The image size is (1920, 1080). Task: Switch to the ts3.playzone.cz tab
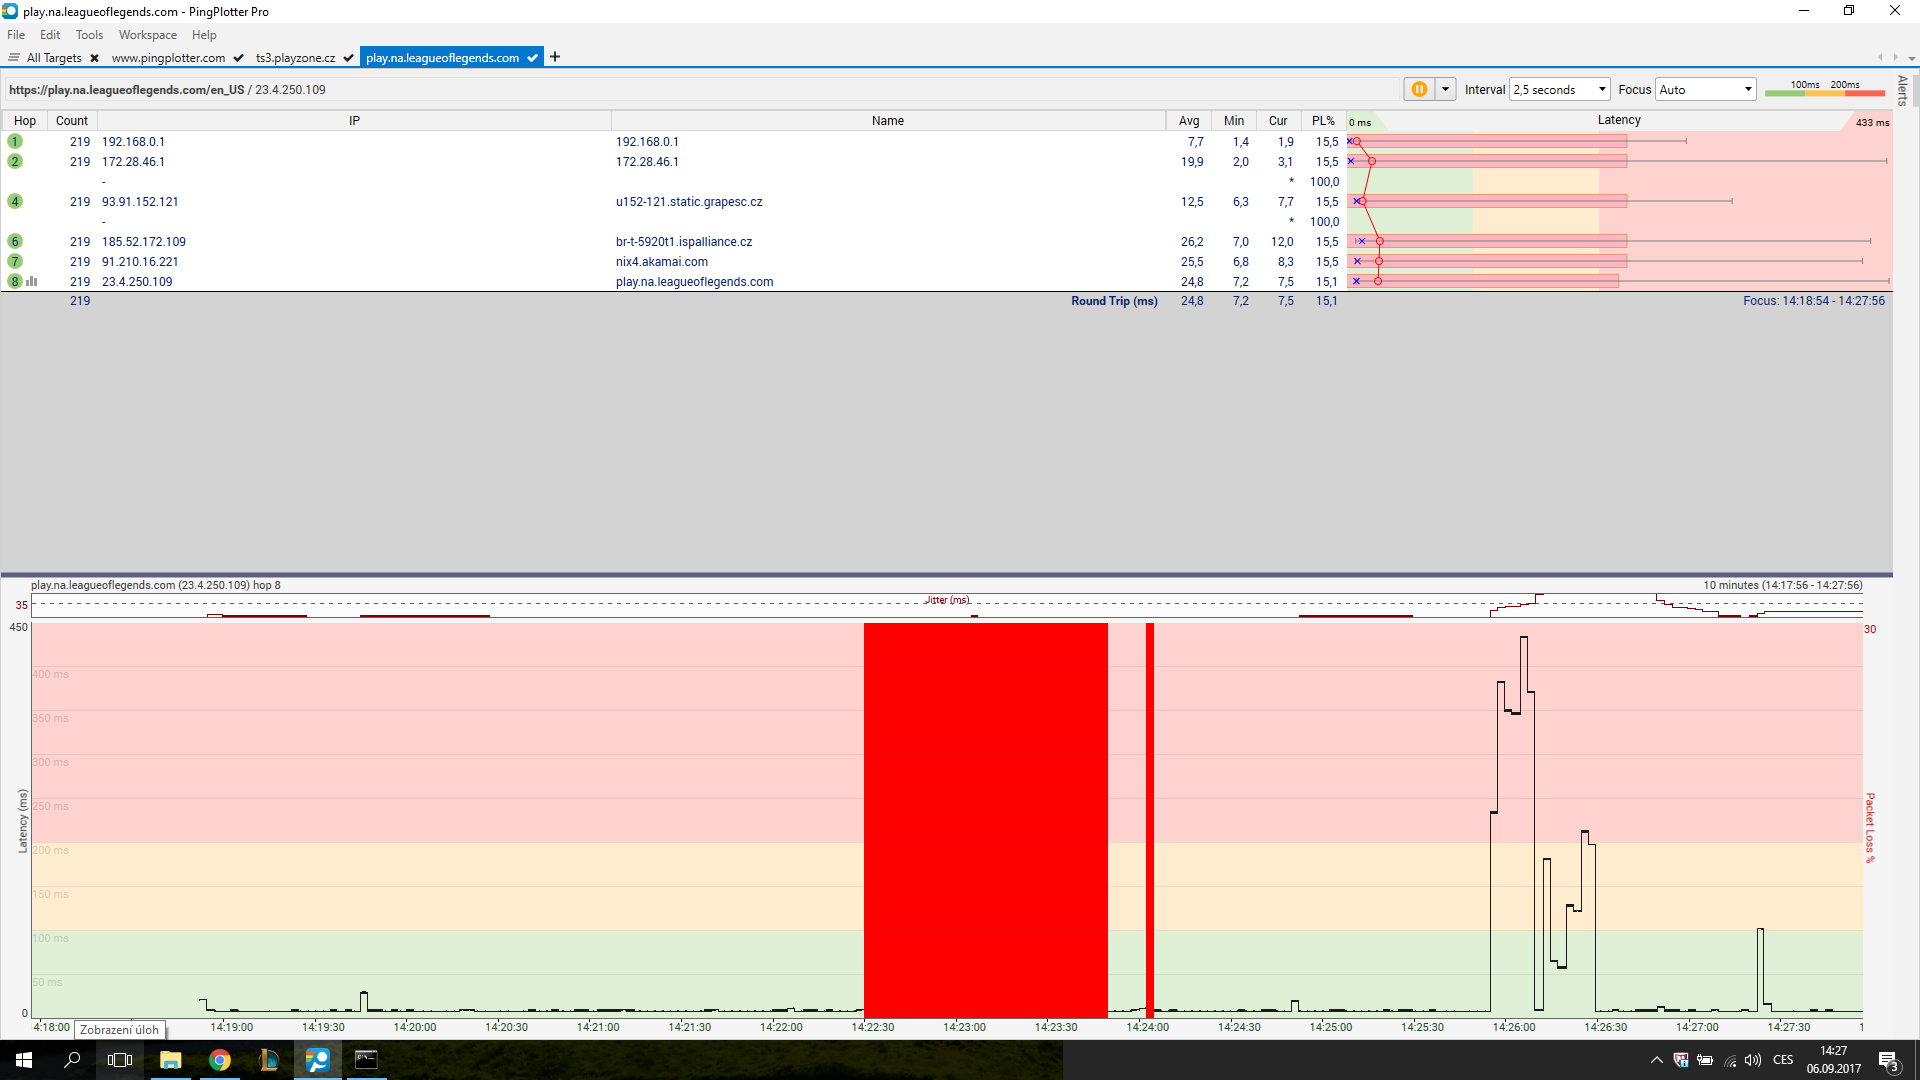(295, 58)
